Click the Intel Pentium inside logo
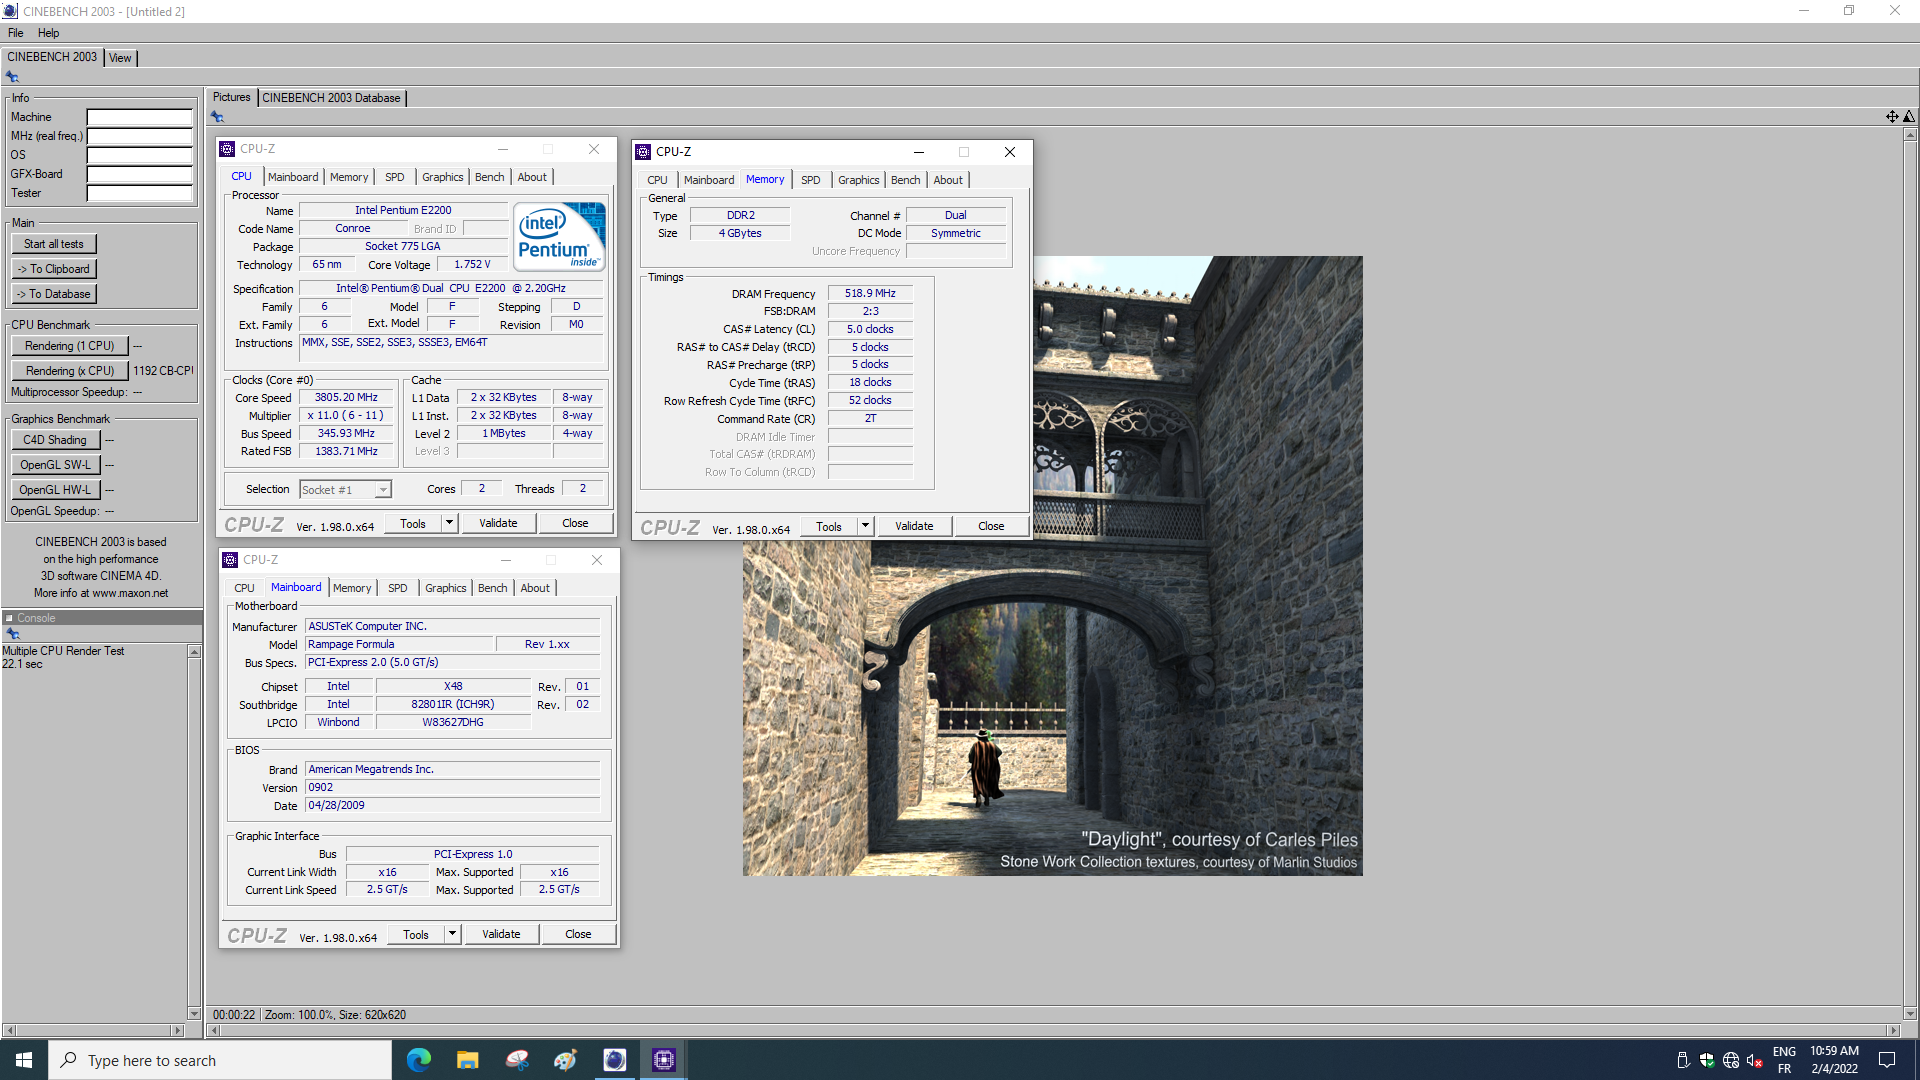The width and height of the screenshot is (1920, 1080). click(x=559, y=236)
